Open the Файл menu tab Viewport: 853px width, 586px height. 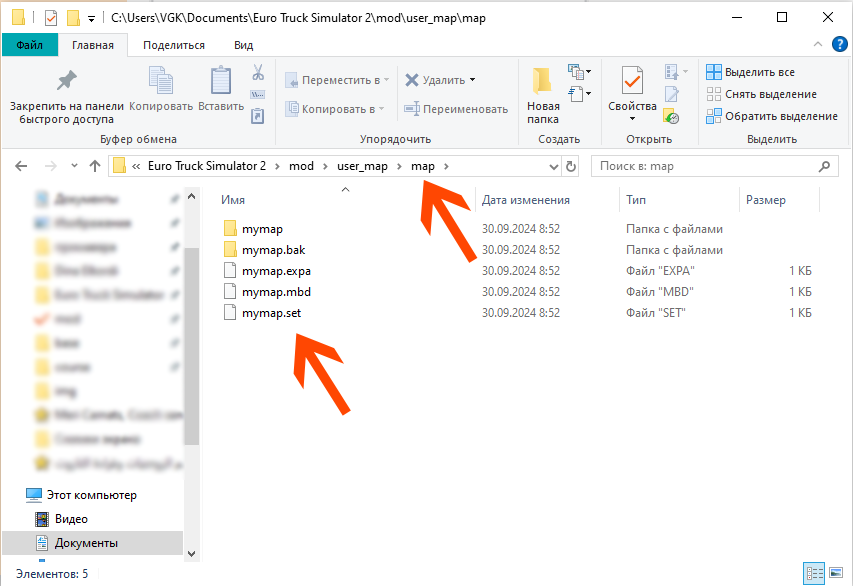coord(29,45)
